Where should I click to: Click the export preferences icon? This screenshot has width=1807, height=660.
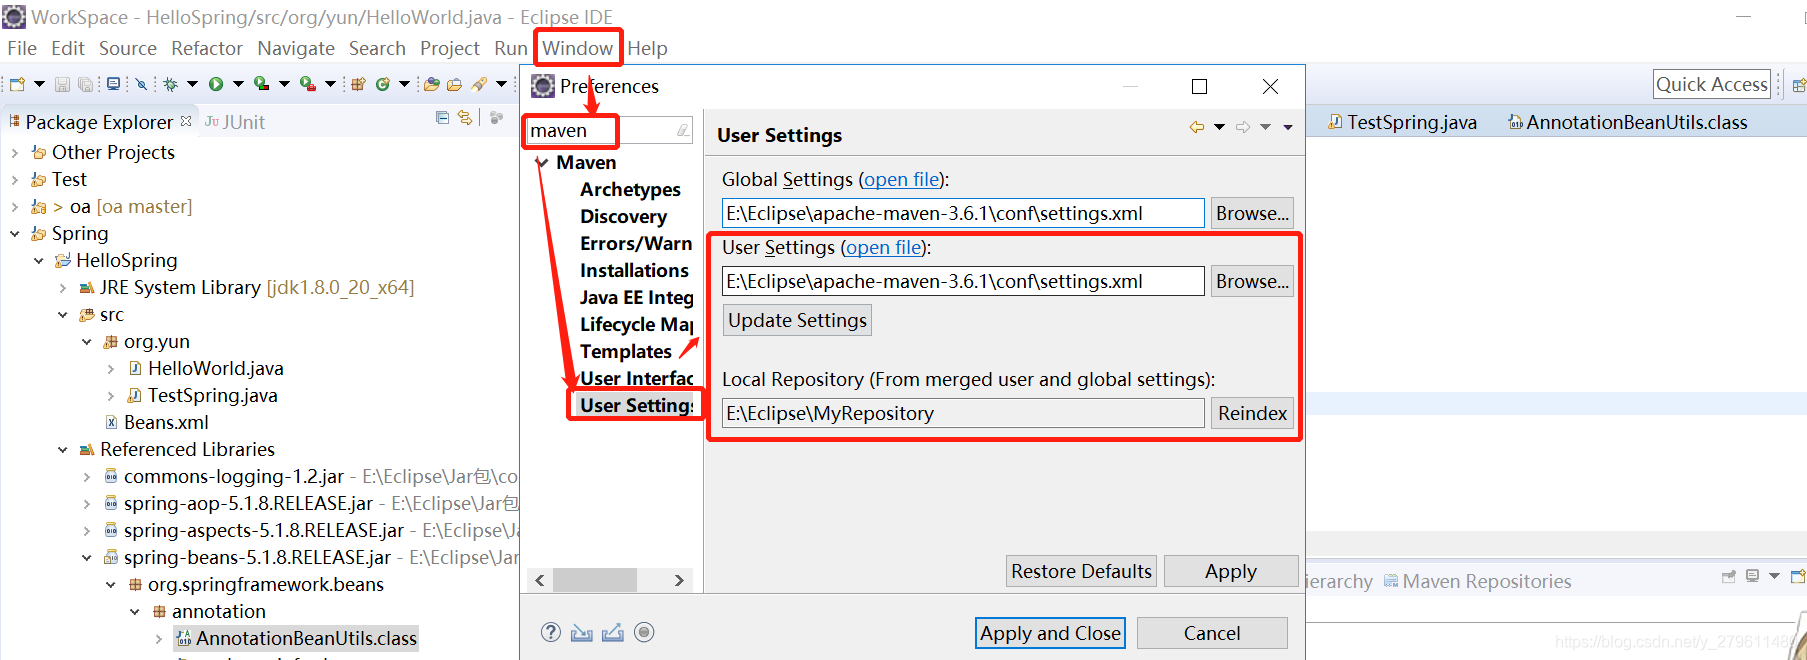pyautogui.click(x=613, y=632)
